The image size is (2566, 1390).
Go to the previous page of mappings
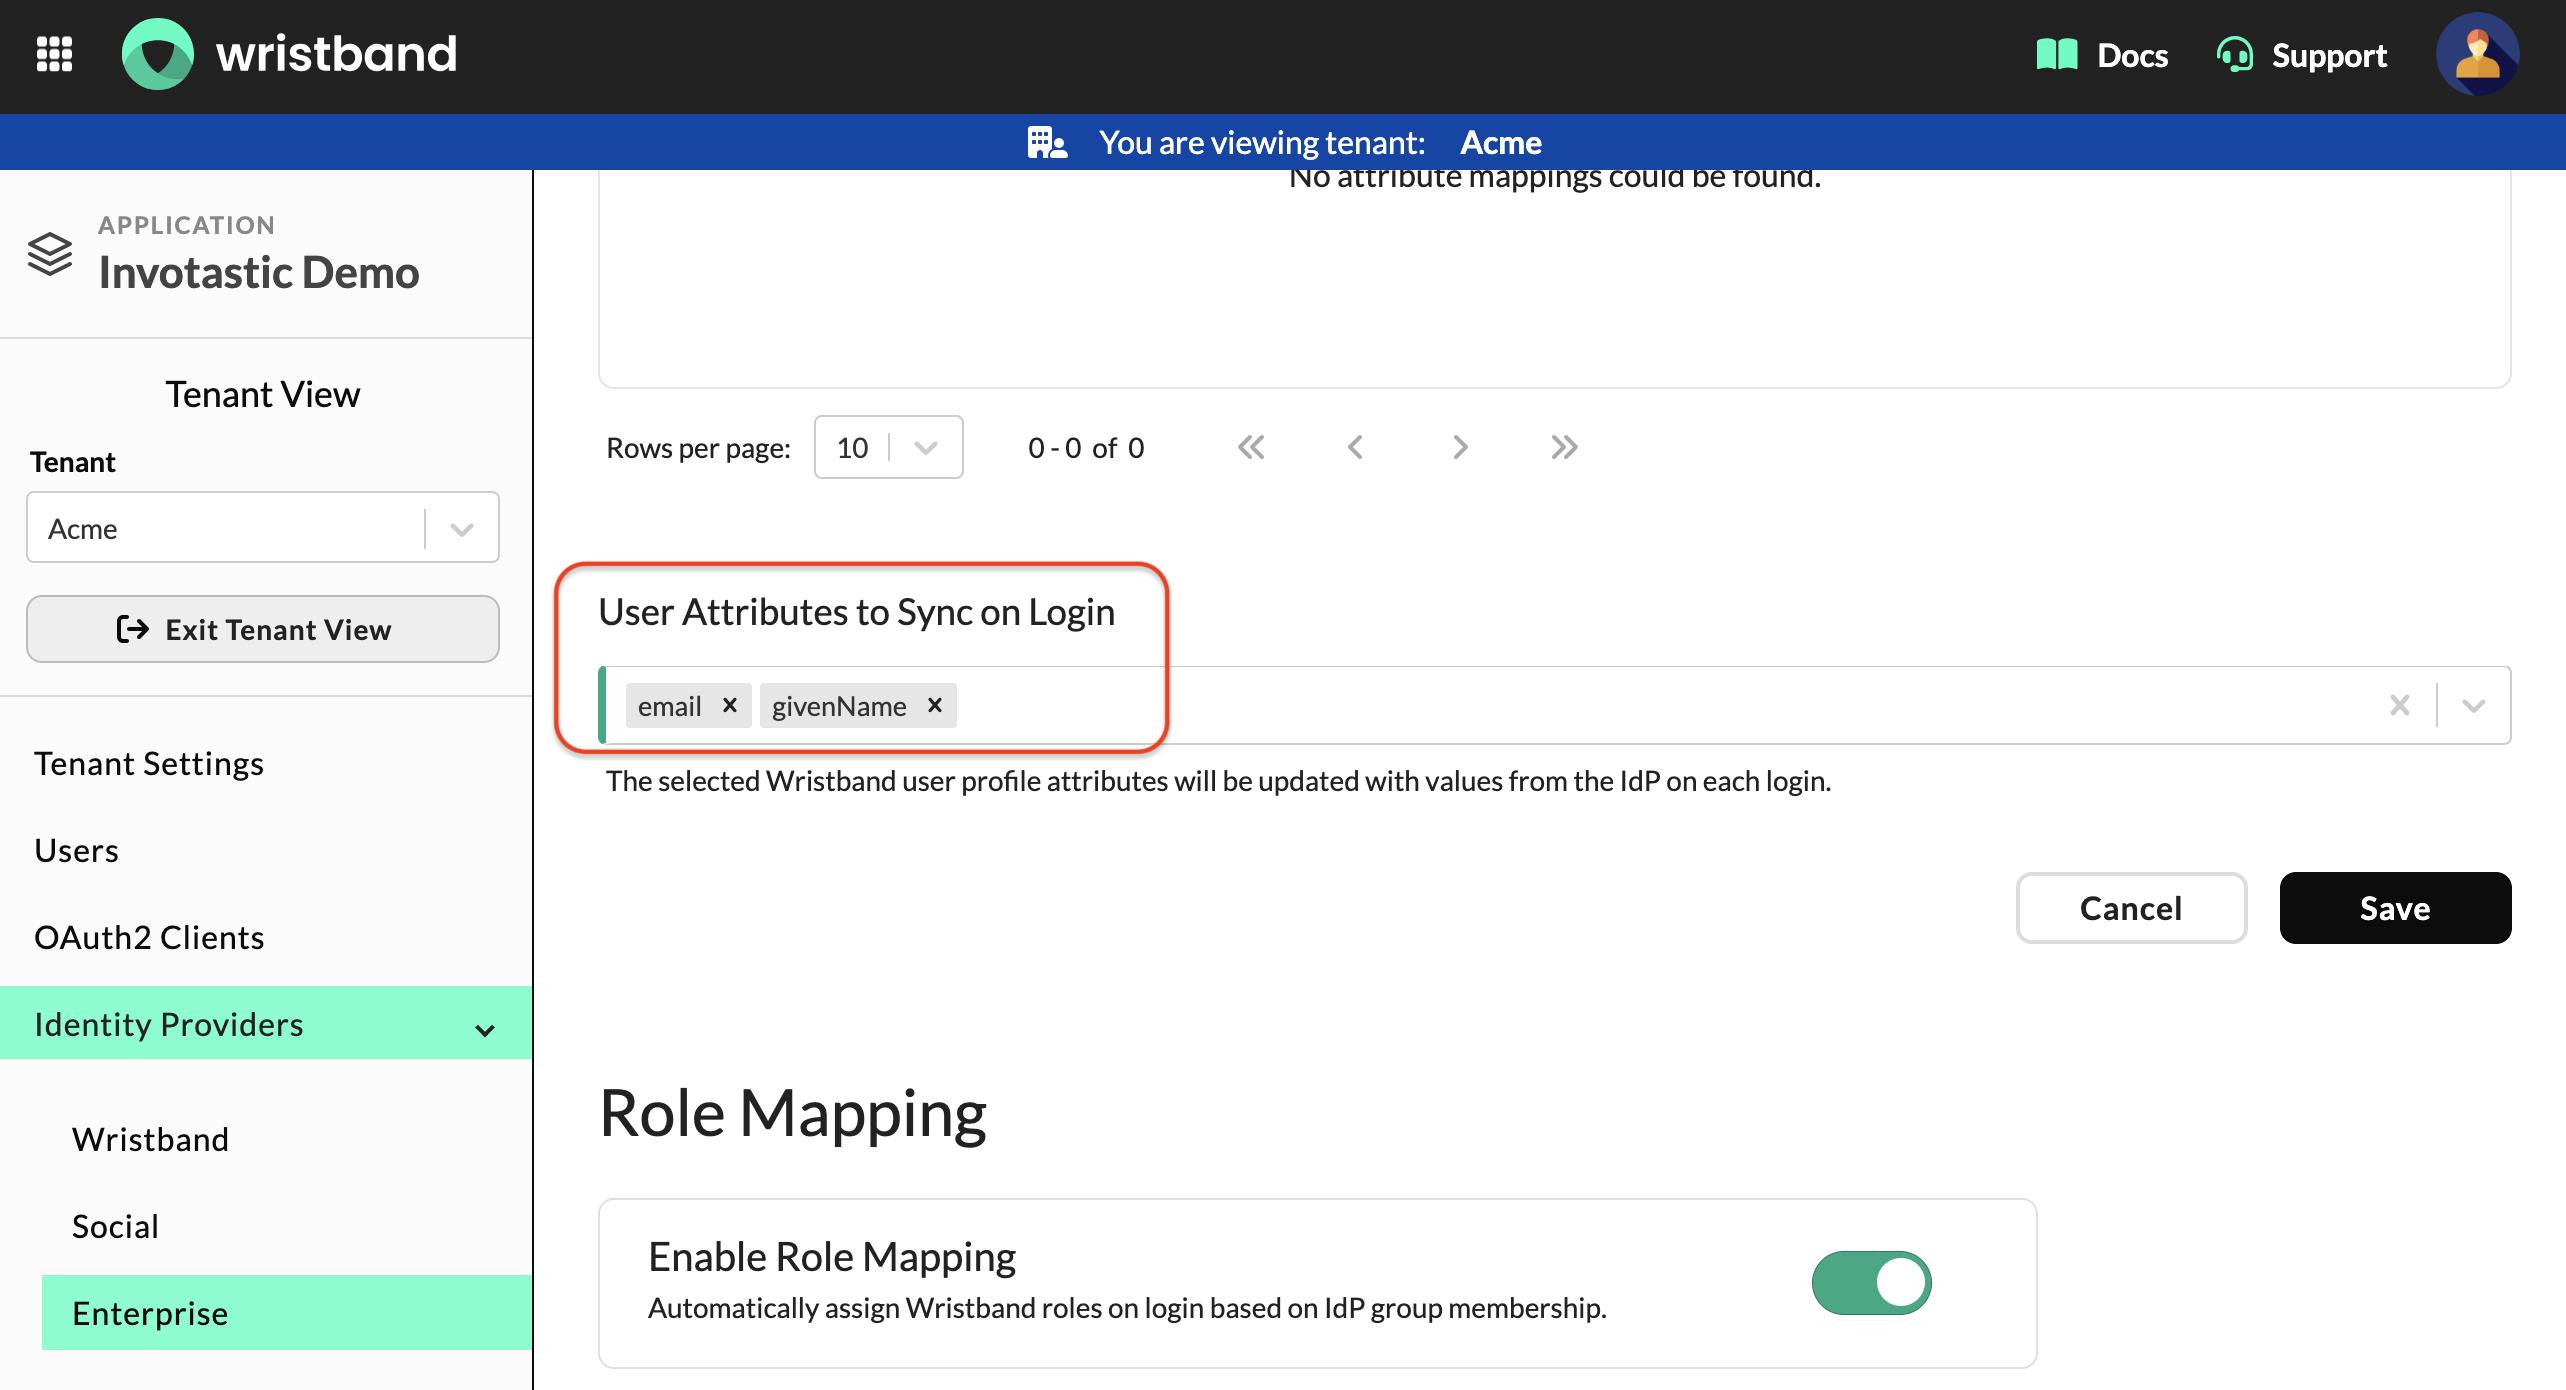(x=1355, y=447)
